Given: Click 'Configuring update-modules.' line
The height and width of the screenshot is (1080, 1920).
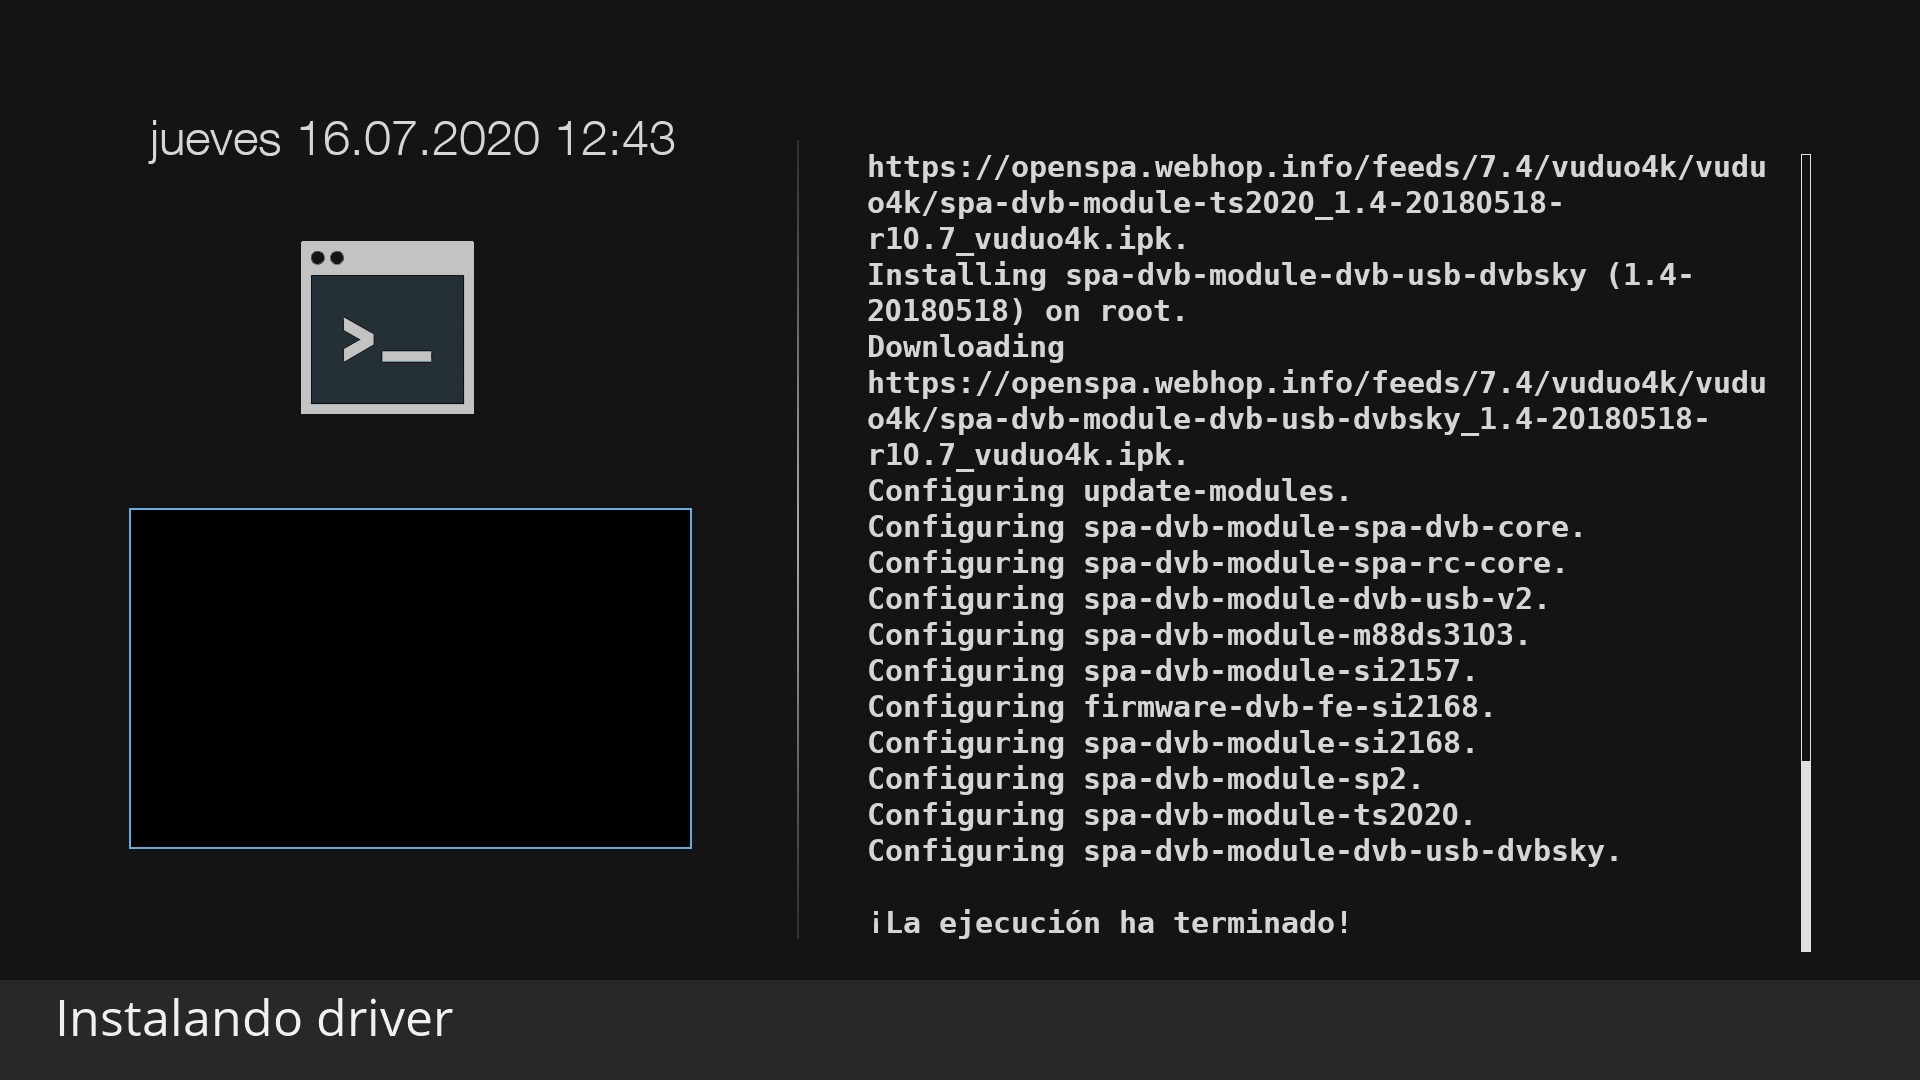Looking at the screenshot, I should pos(1108,491).
